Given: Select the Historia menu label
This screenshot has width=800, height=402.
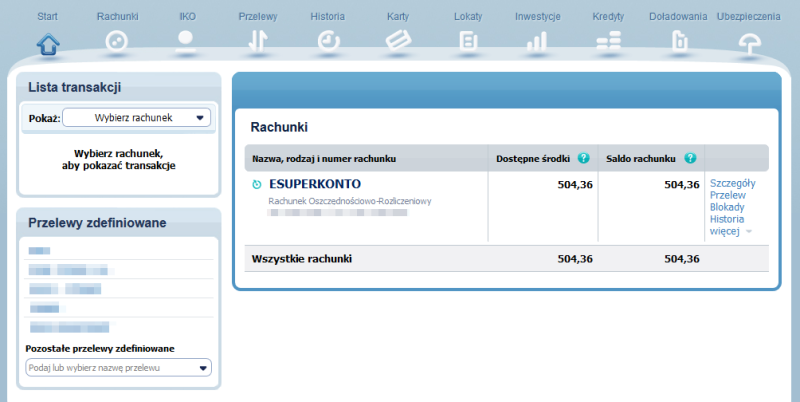Looking at the screenshot, I should (x=328, y=16).
